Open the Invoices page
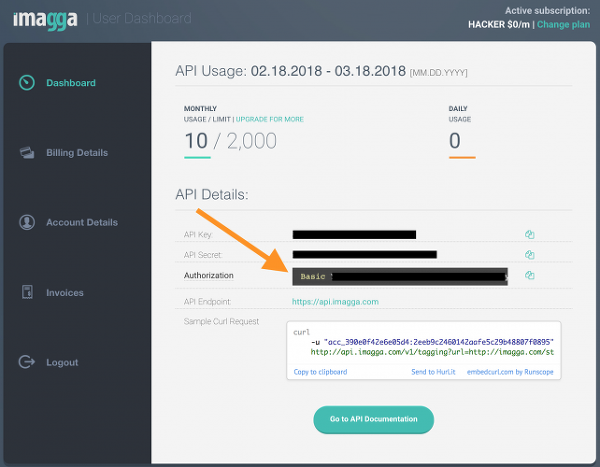The height and width of the screenshot is (467, 600). pyautogui.click(x=65, y=293)
